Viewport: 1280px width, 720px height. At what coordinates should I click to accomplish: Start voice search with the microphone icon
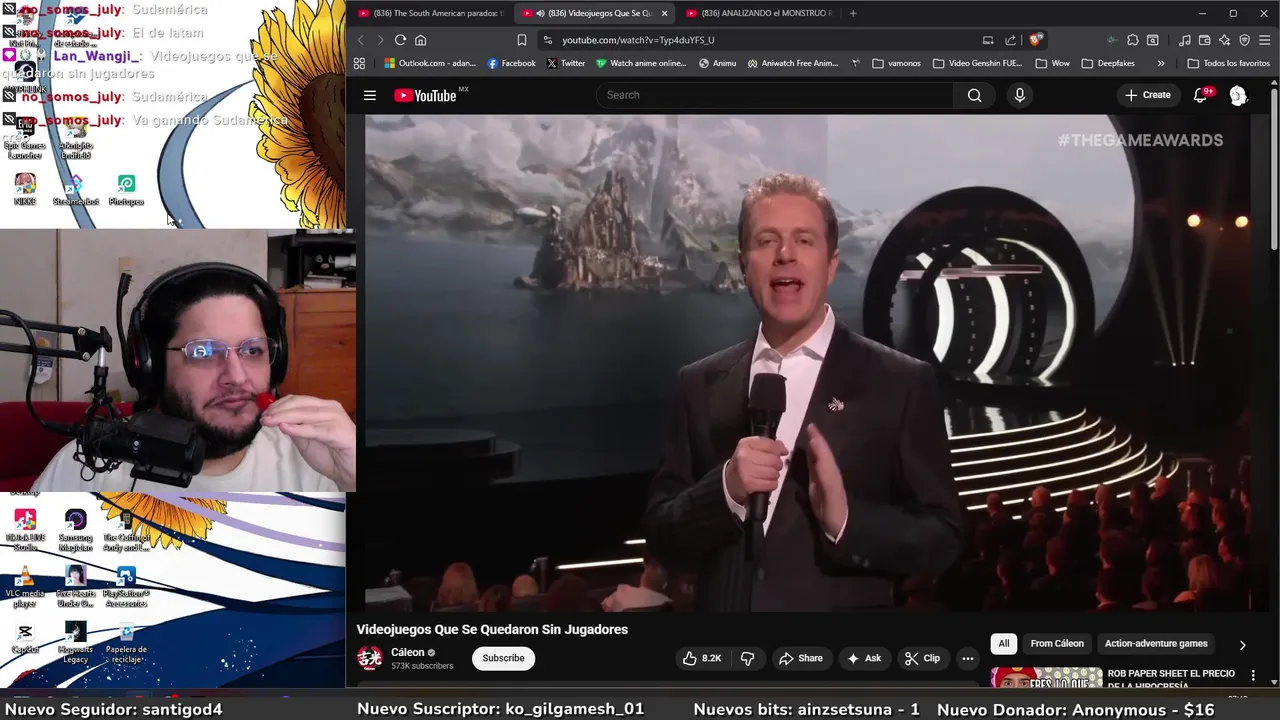point(1019,95)
